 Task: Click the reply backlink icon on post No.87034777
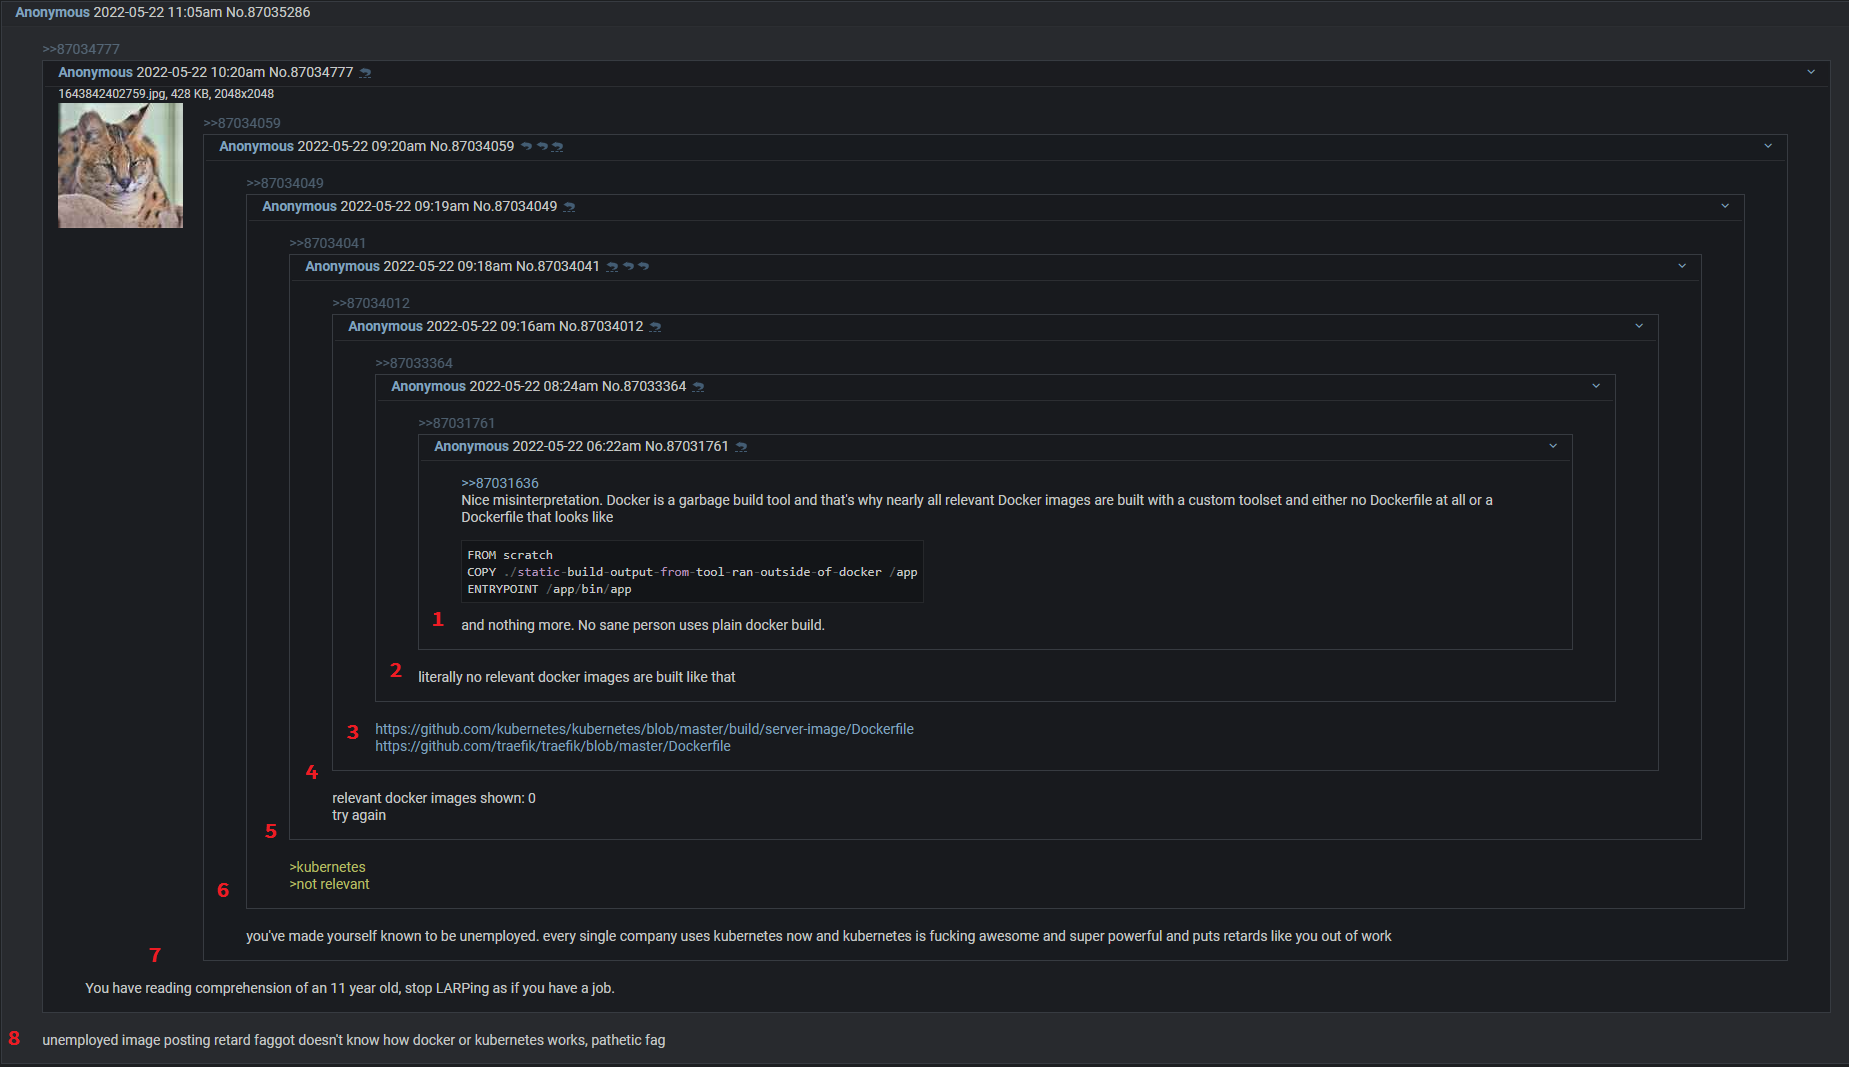pos(365,73)
